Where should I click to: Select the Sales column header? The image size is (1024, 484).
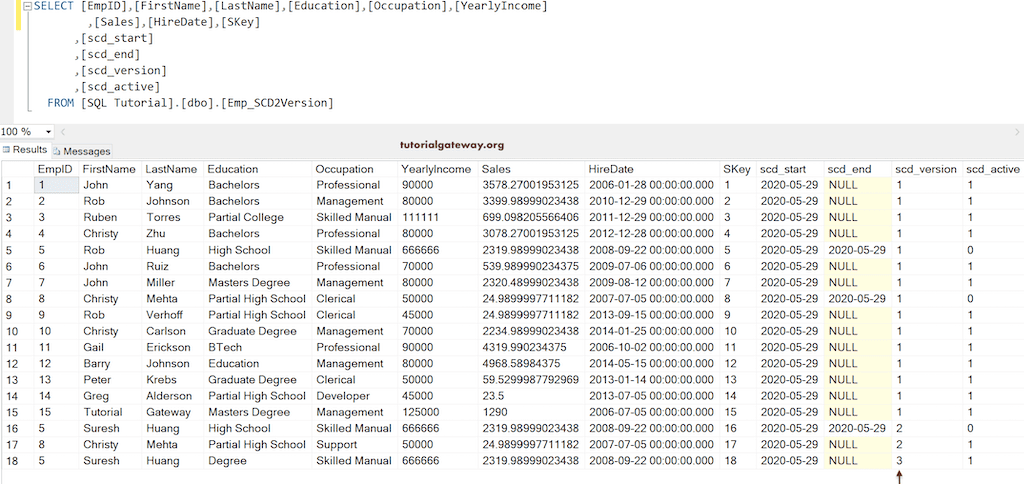click(x=531, y=169)
